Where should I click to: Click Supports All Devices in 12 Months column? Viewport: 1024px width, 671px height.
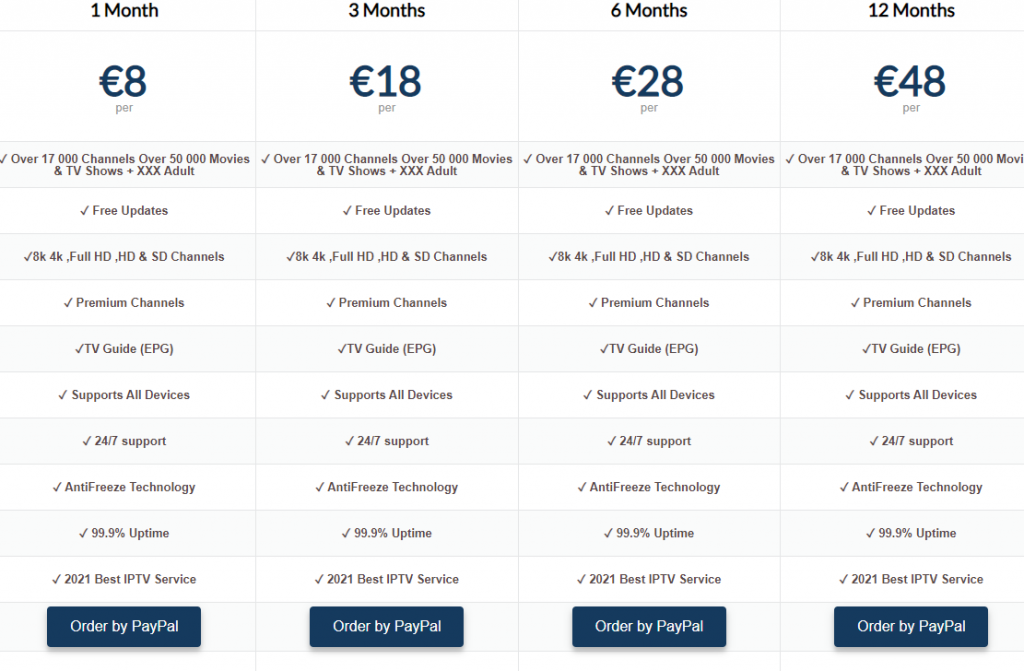click(x=911, y=395)
